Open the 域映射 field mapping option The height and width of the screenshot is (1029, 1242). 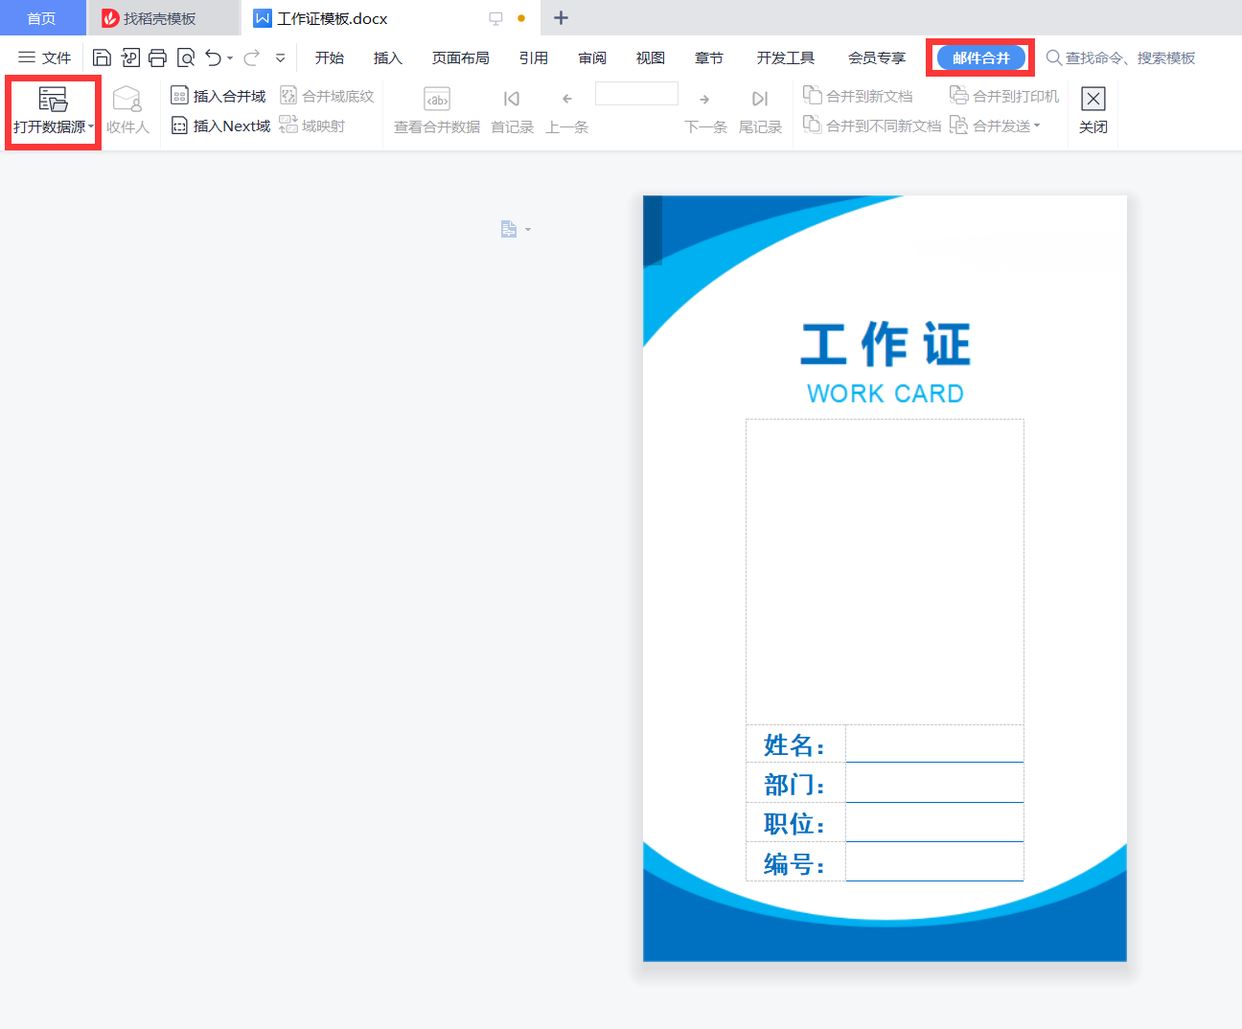(x=312, y=126)
